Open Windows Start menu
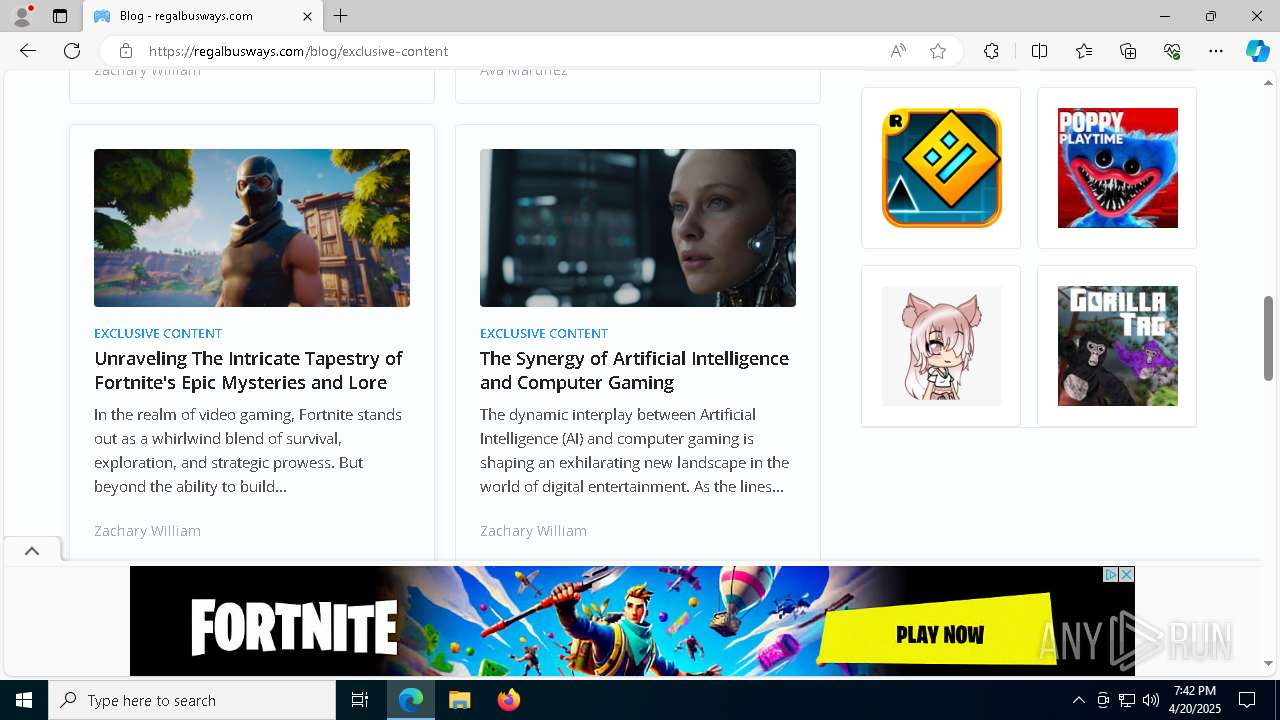Viewport: 1280px width, 720px height. 24,700
